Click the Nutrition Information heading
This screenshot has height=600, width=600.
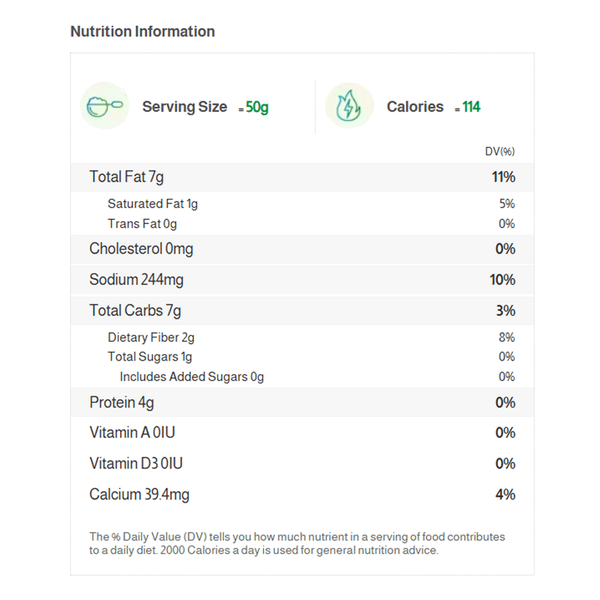click(x=142, y=32)
